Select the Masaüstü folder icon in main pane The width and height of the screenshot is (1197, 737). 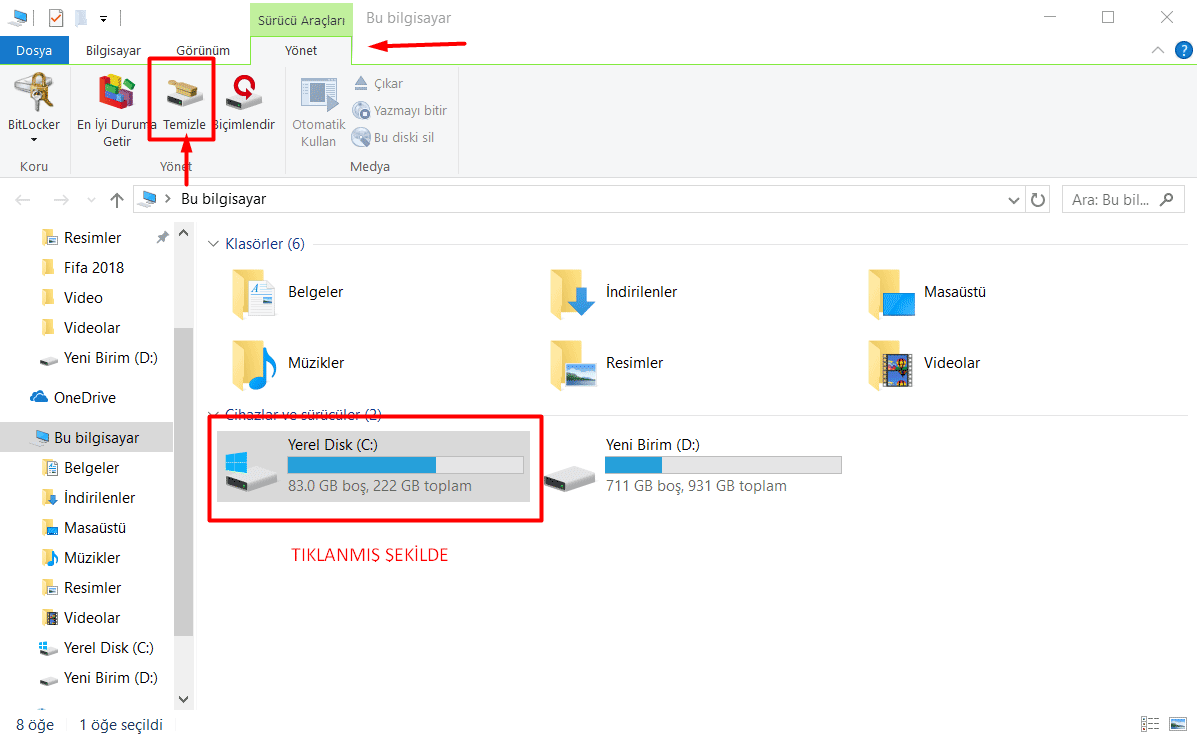(891, 293)
